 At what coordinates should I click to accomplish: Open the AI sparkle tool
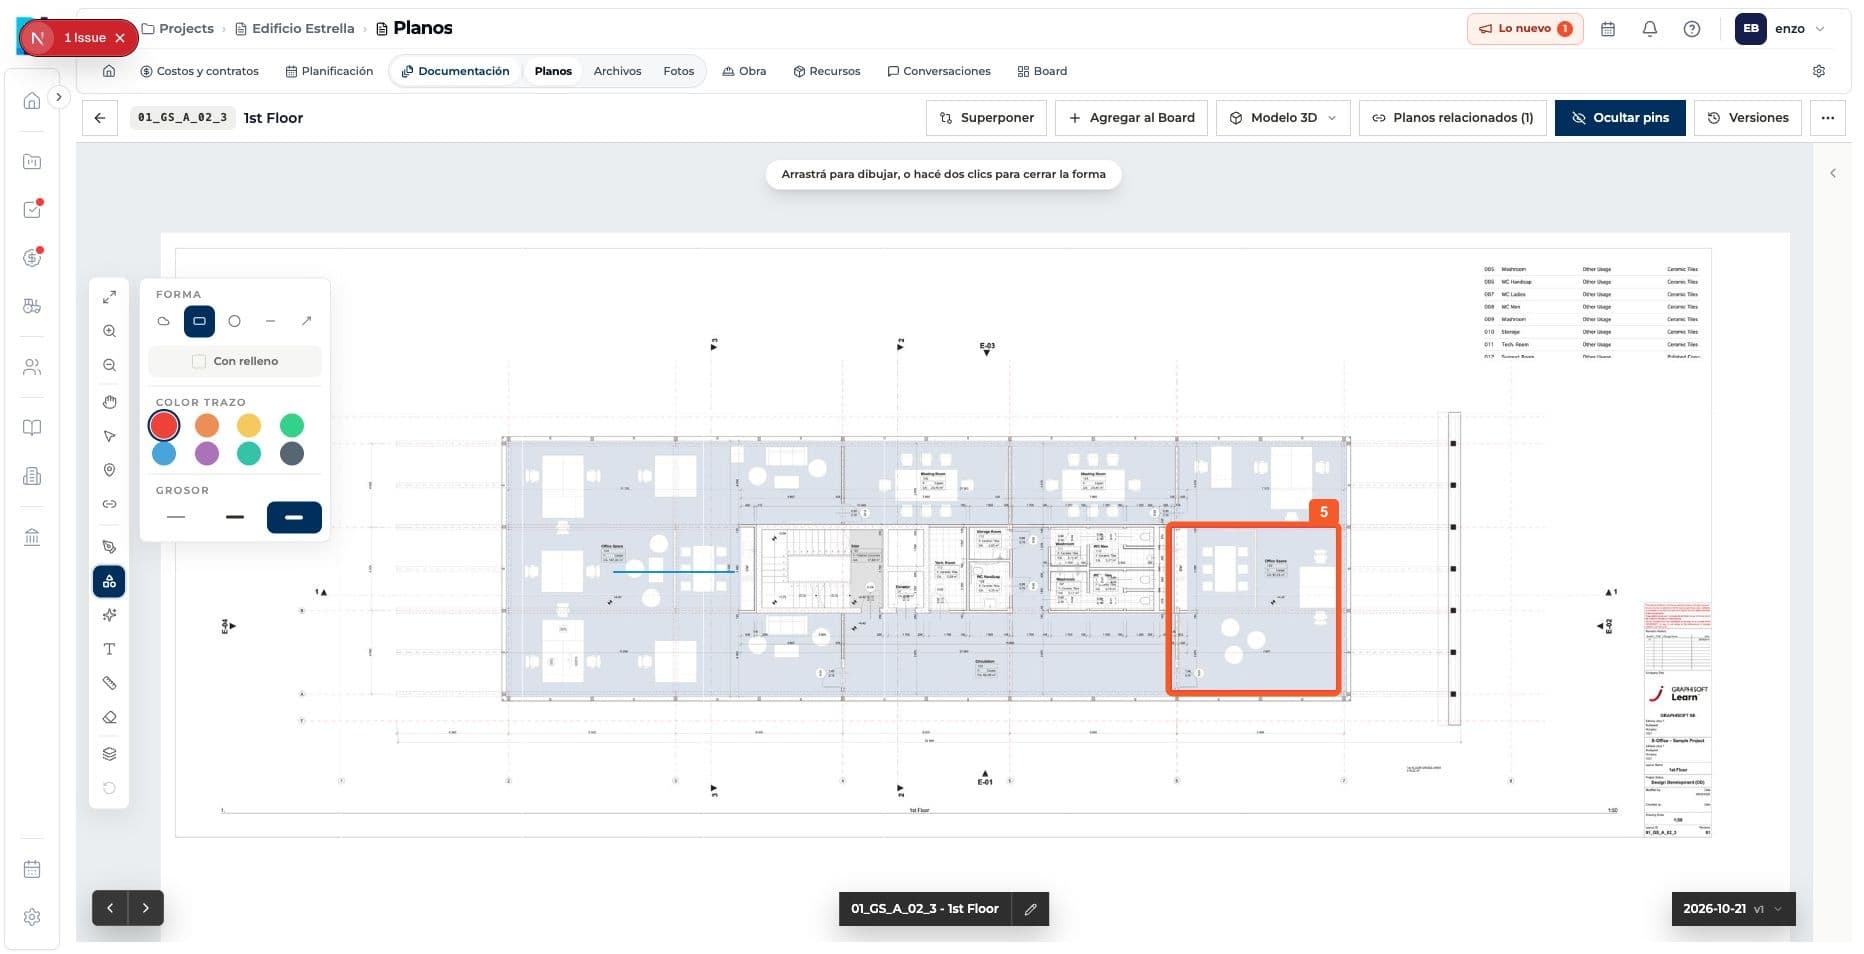[109, 615]
